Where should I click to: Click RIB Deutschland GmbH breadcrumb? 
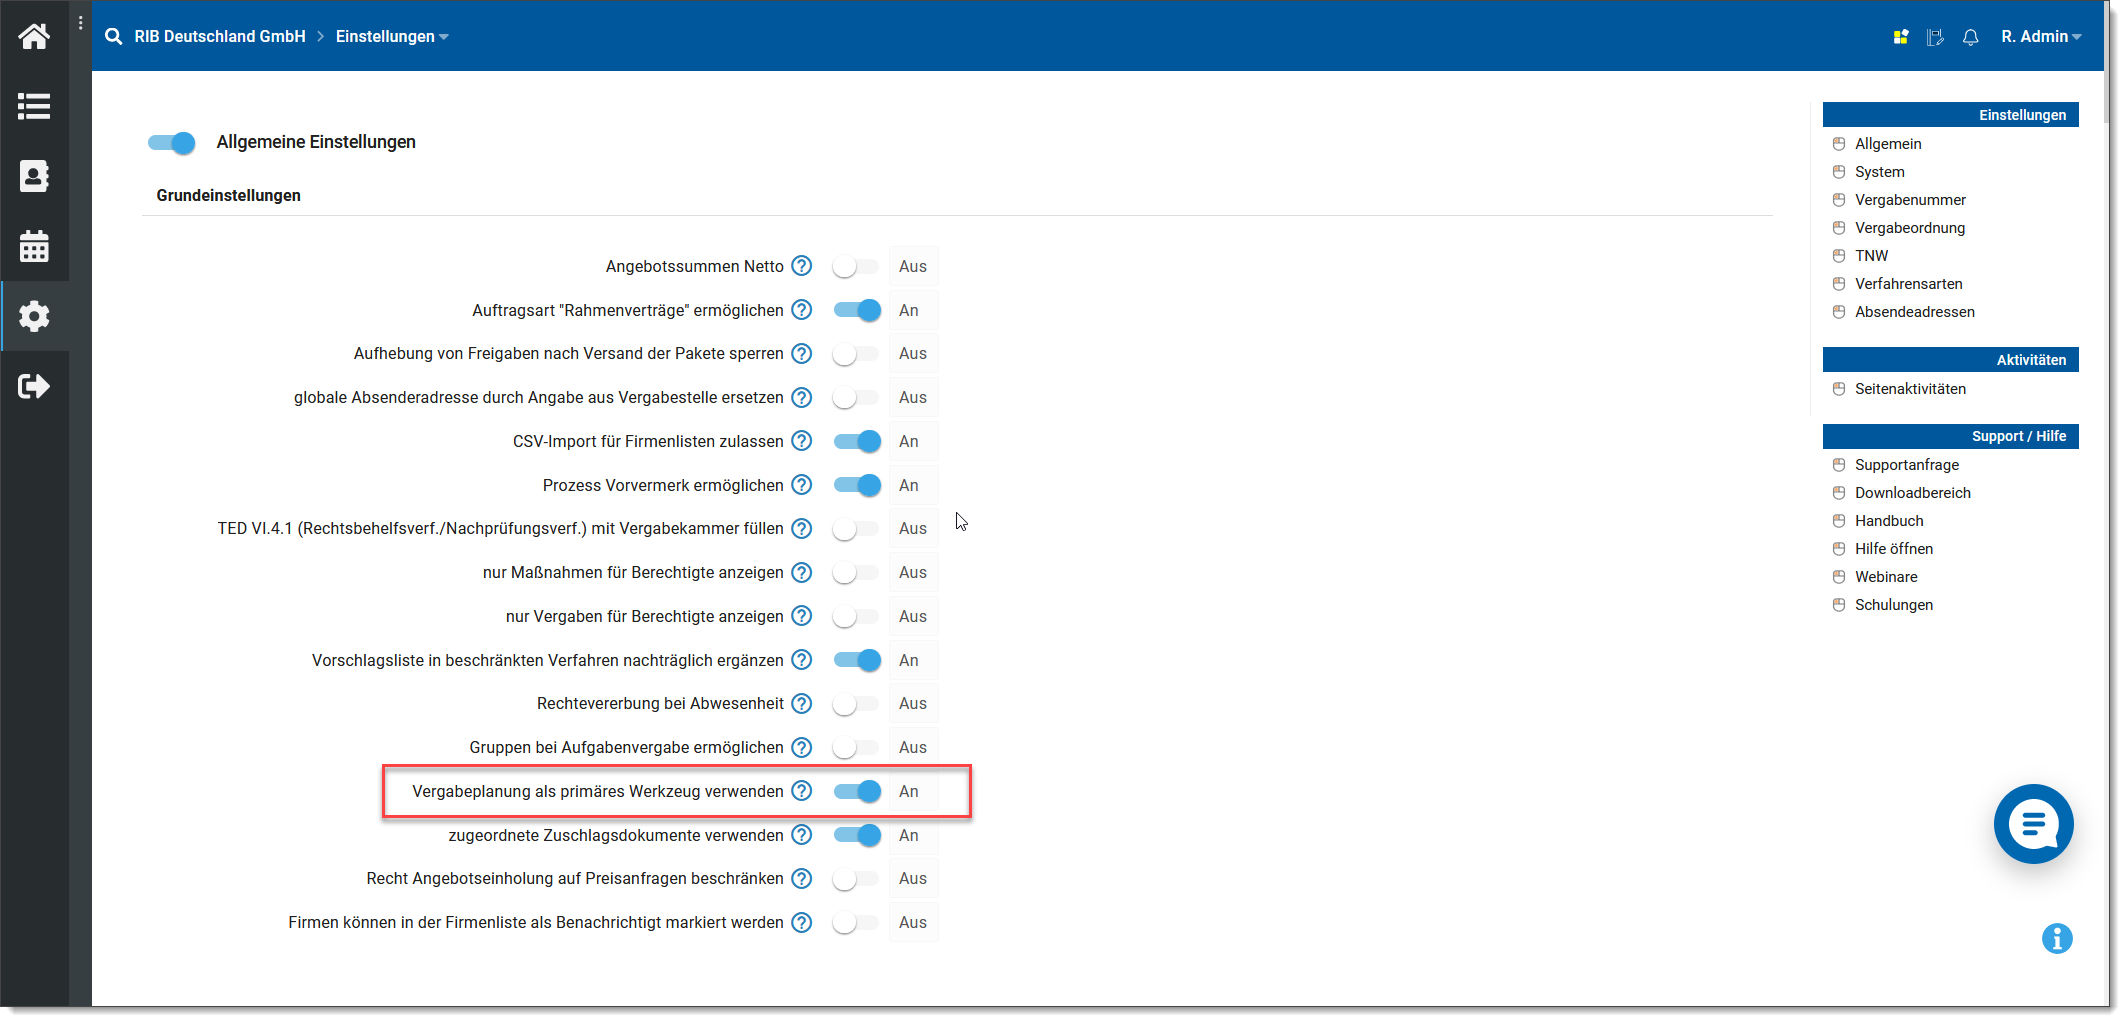(220, 36)
